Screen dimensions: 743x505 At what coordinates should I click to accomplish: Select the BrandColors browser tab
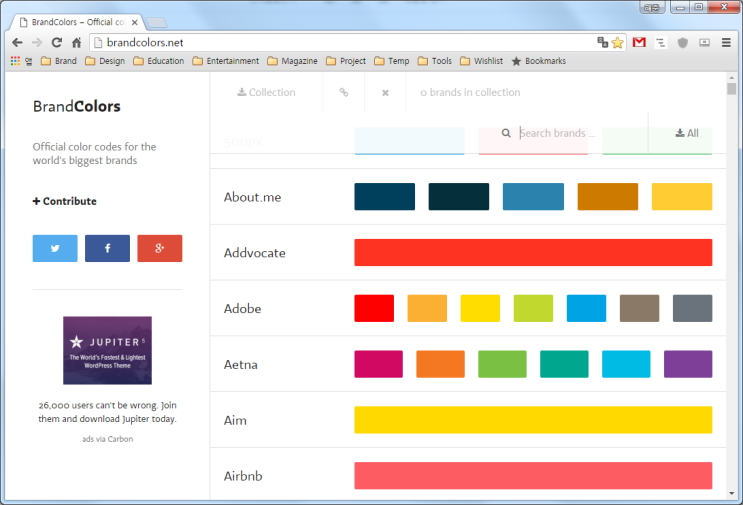[x=77, y=21]
